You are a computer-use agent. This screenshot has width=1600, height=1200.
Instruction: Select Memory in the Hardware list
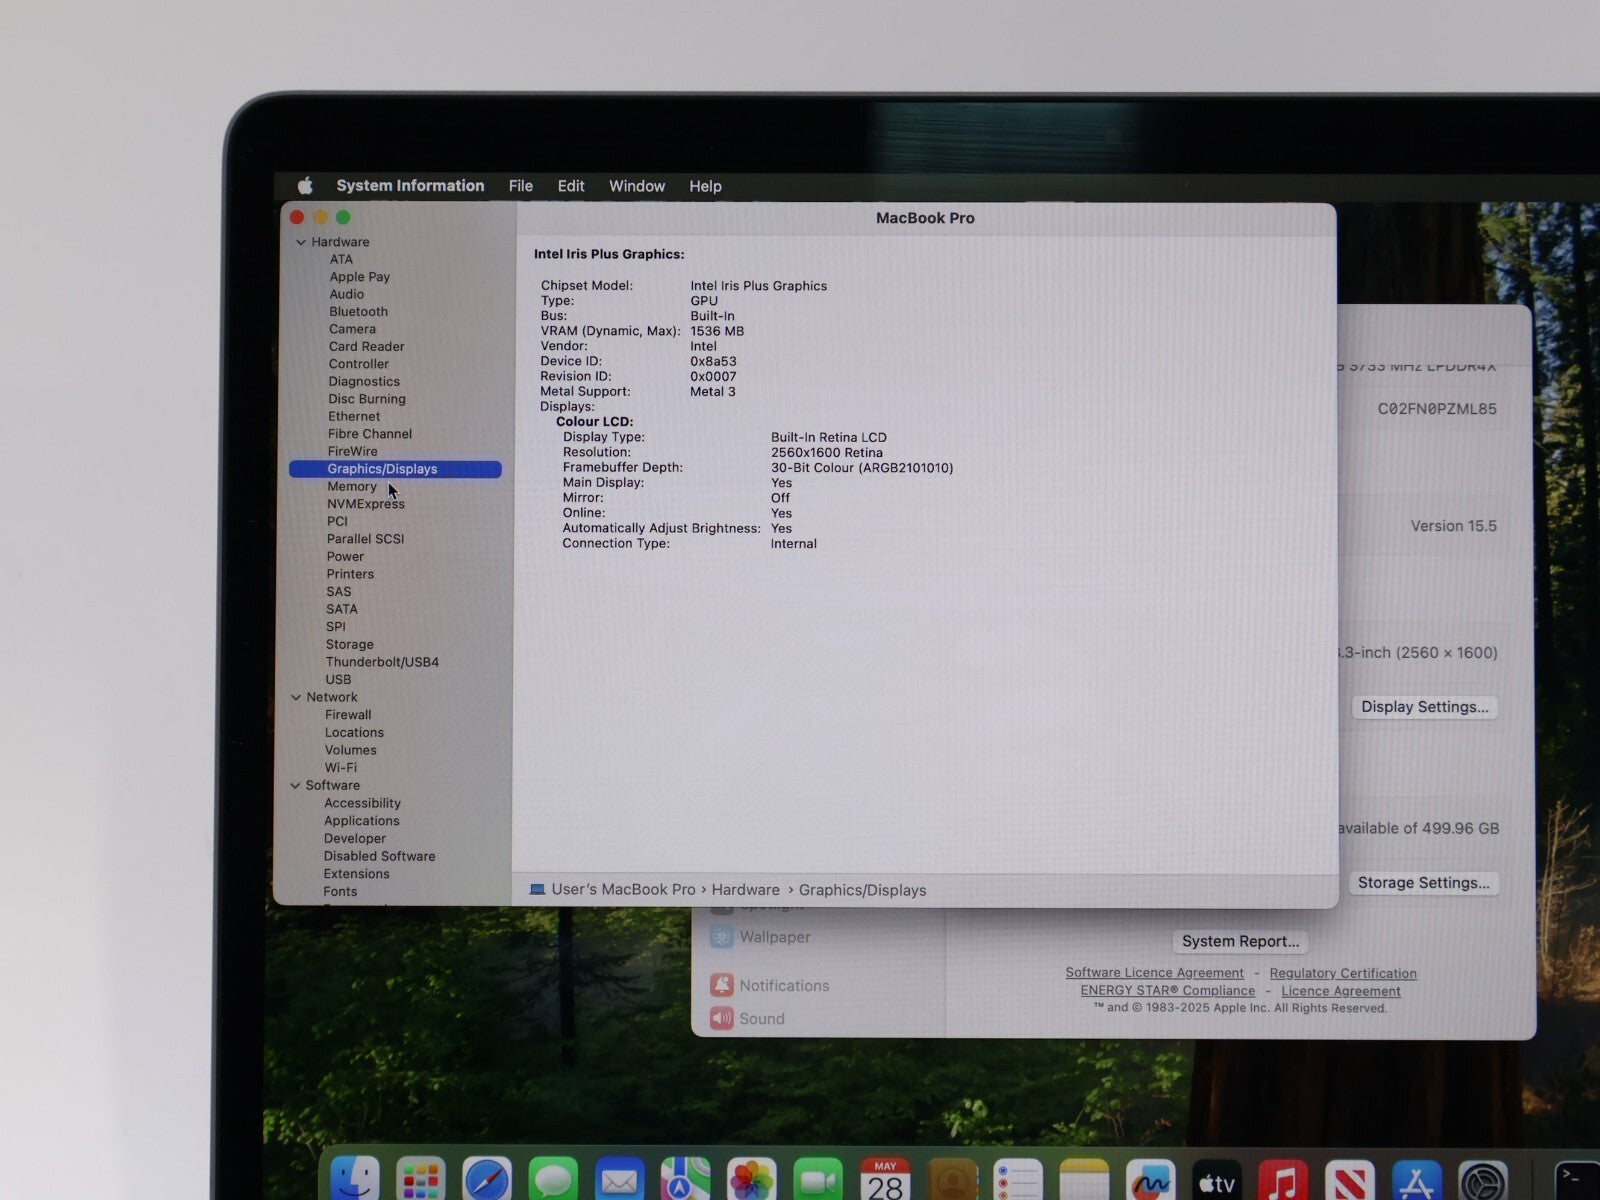coord(352,486)
